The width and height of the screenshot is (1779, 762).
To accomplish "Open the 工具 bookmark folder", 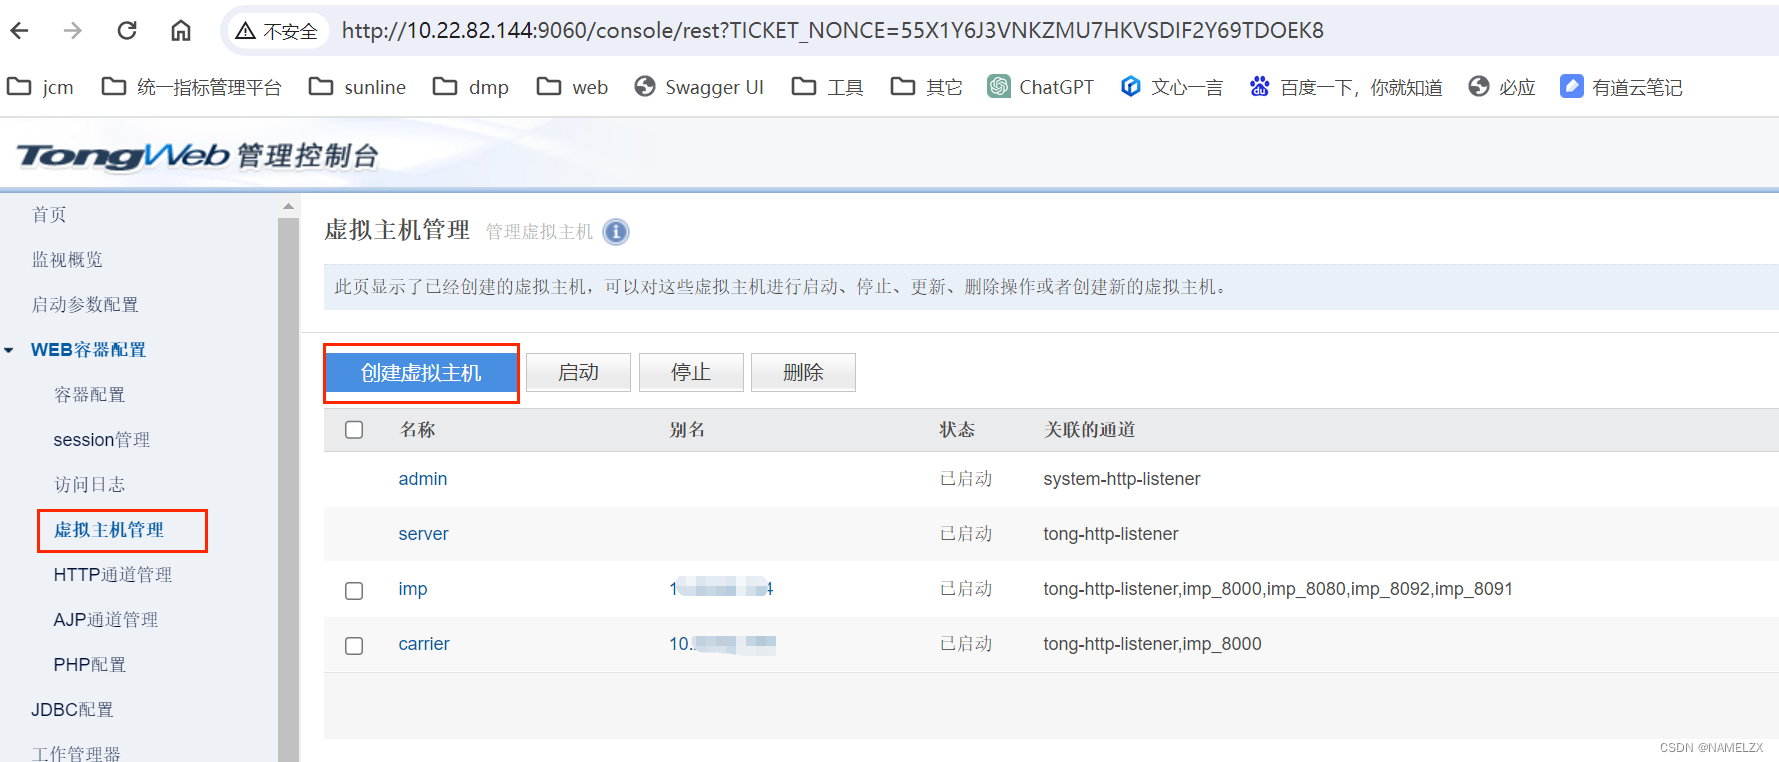I will pos(828,87).
